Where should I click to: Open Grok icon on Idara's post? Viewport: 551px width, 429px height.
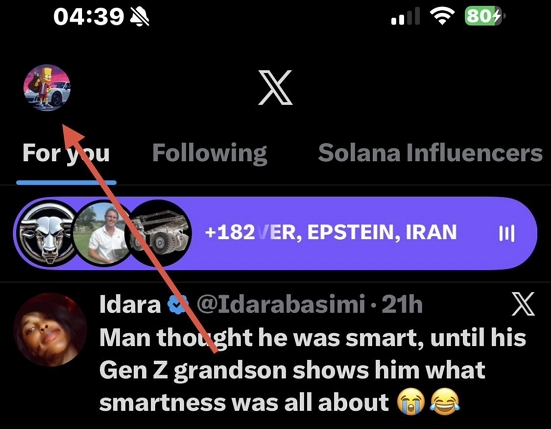(x=523, y=304)
